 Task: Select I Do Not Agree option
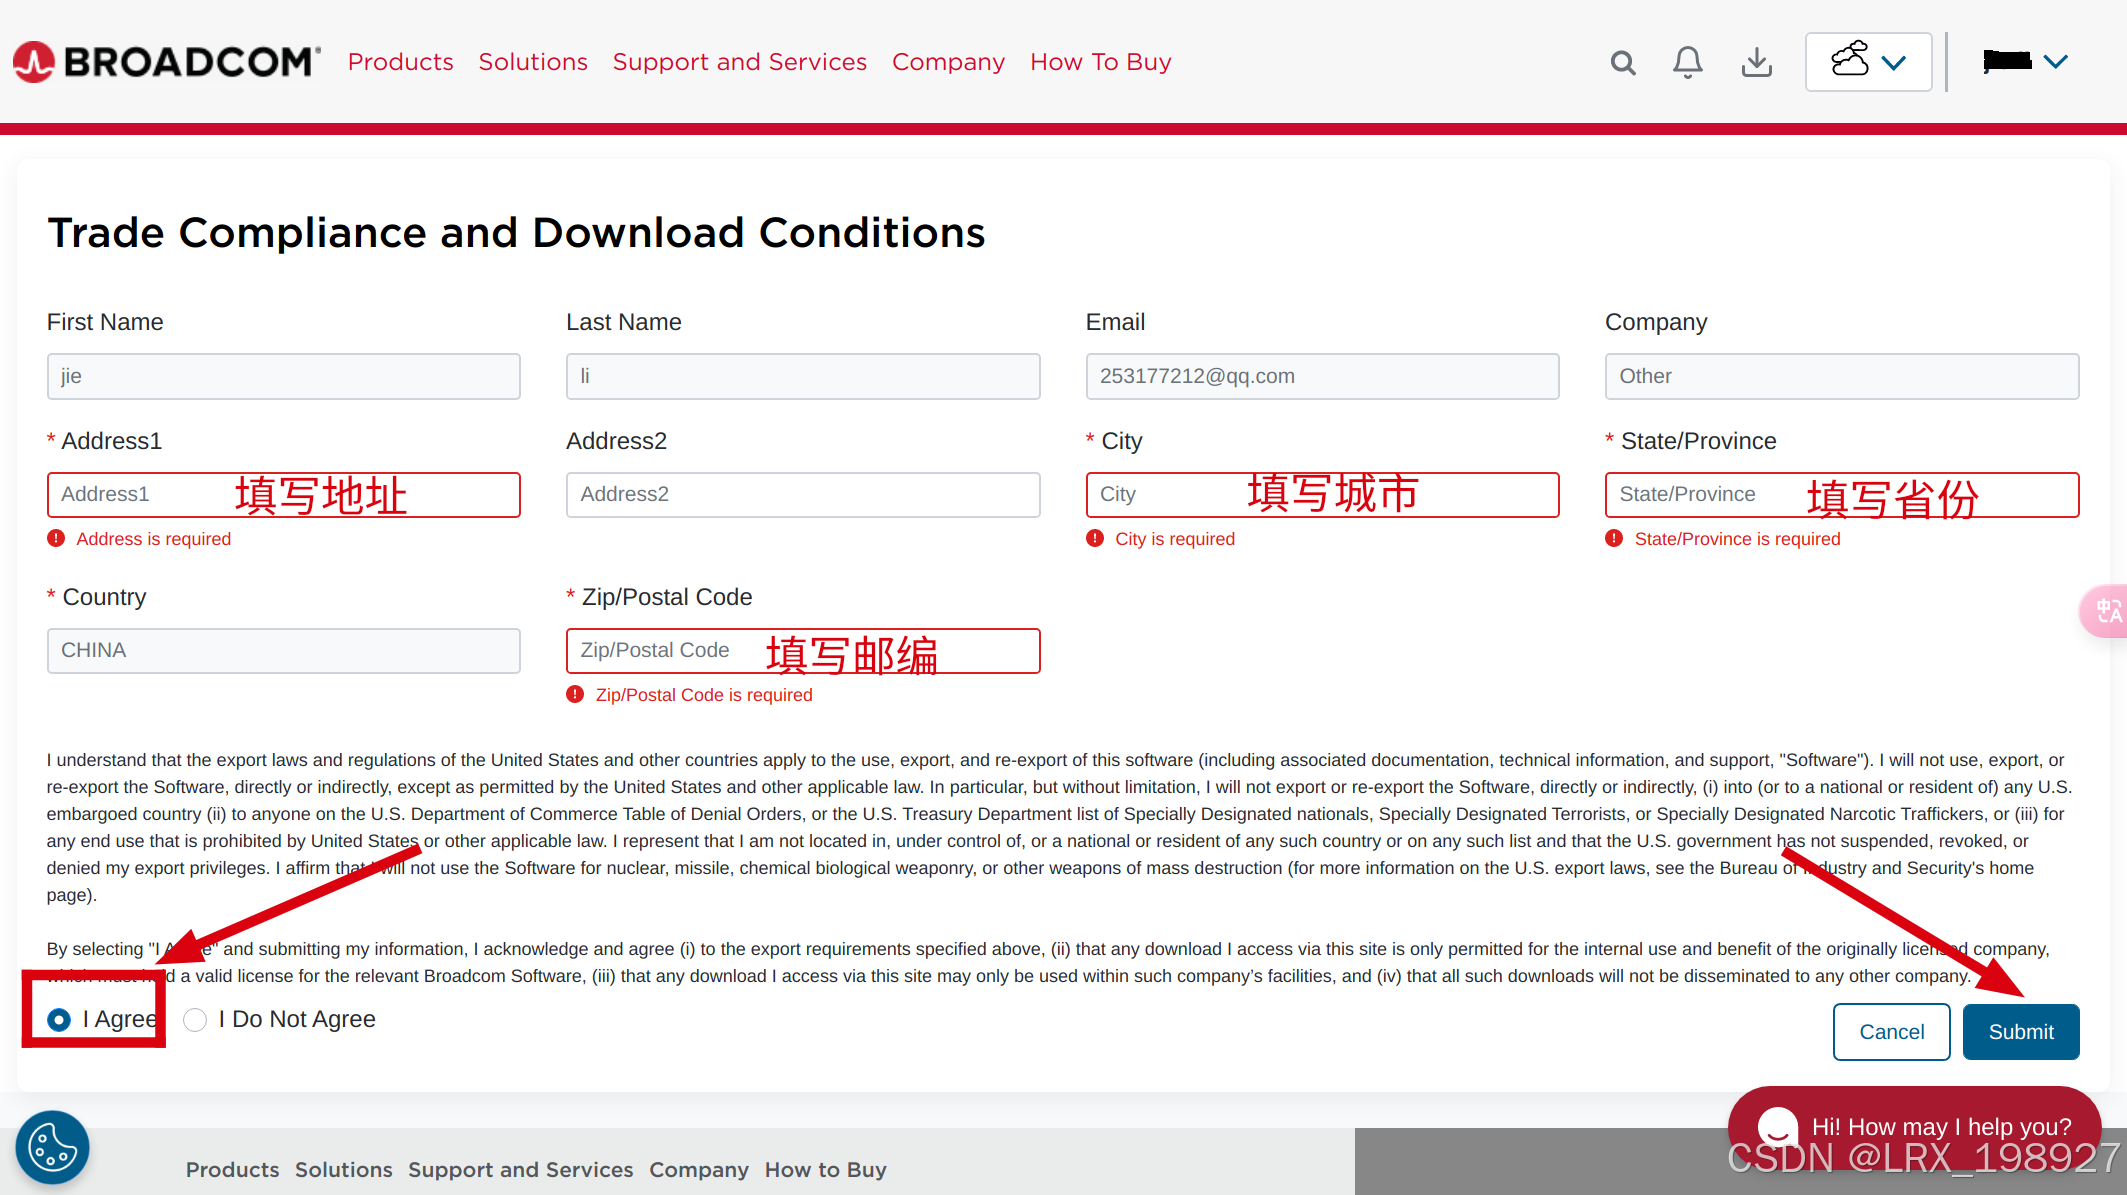click(195, 1019)
